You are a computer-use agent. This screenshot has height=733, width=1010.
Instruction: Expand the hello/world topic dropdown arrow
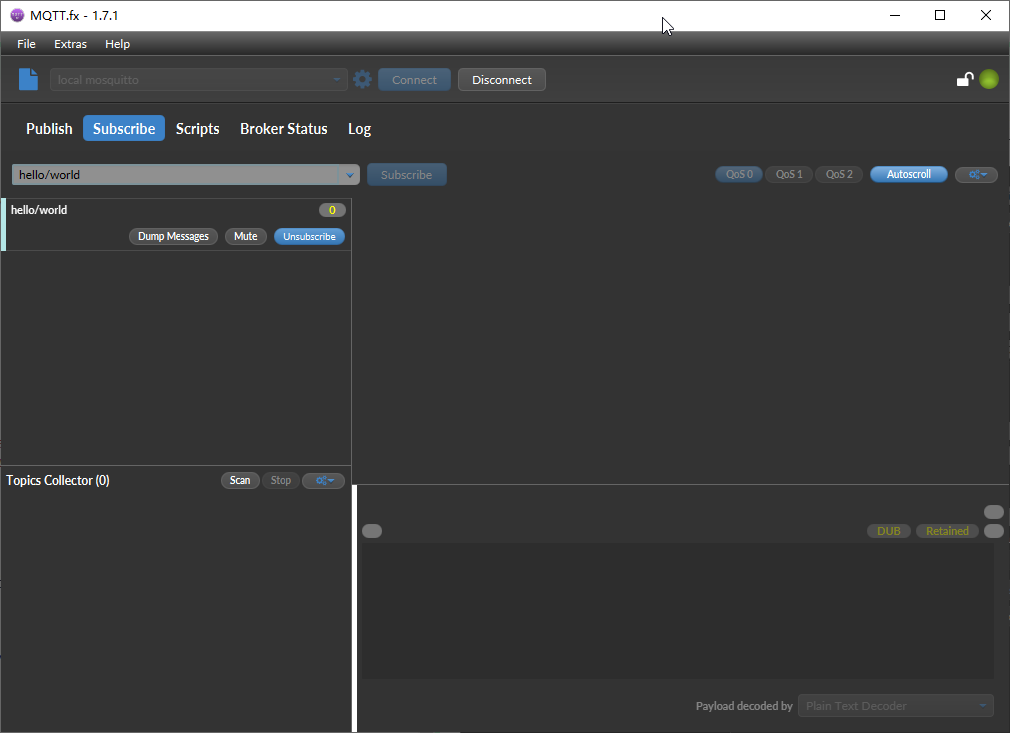point(349,175)
